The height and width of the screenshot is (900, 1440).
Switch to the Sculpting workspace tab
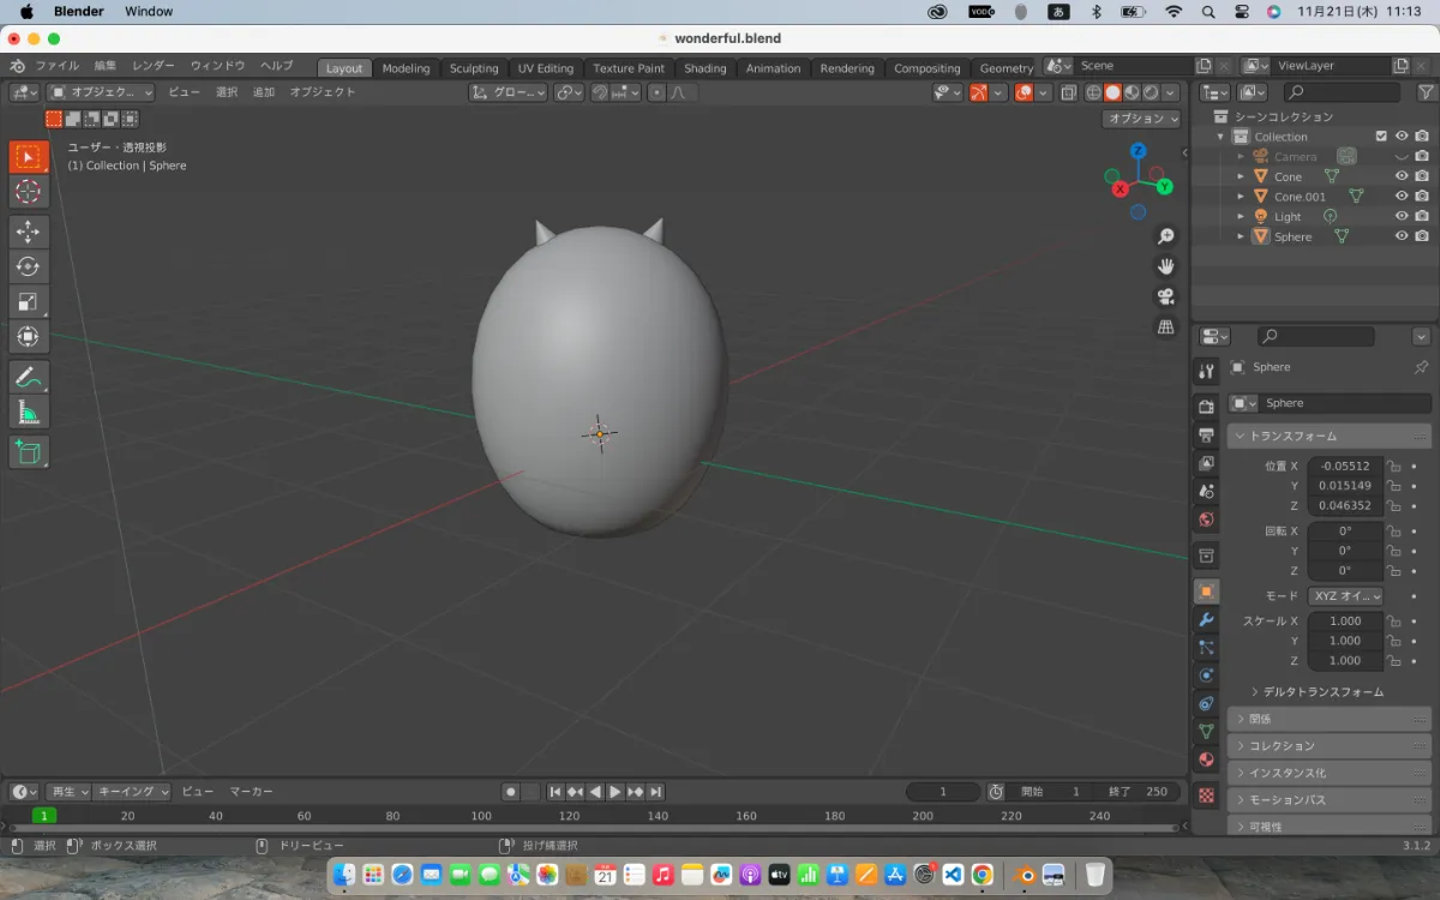point(473,68)
